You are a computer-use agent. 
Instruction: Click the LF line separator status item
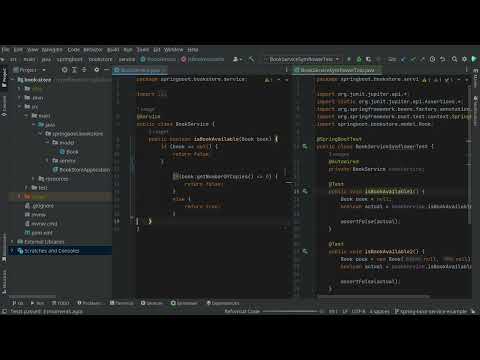[345, 311]
